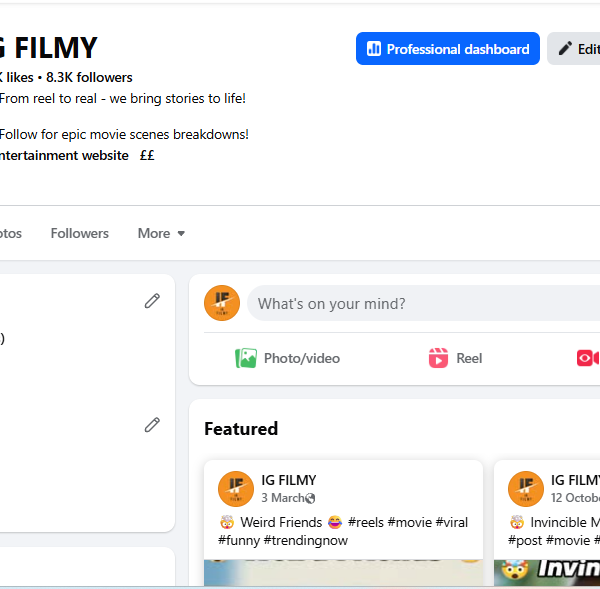Screen dimensions: 600x589
Task: Click the 'Weird Friends' caption text
Action: point(281,522)
